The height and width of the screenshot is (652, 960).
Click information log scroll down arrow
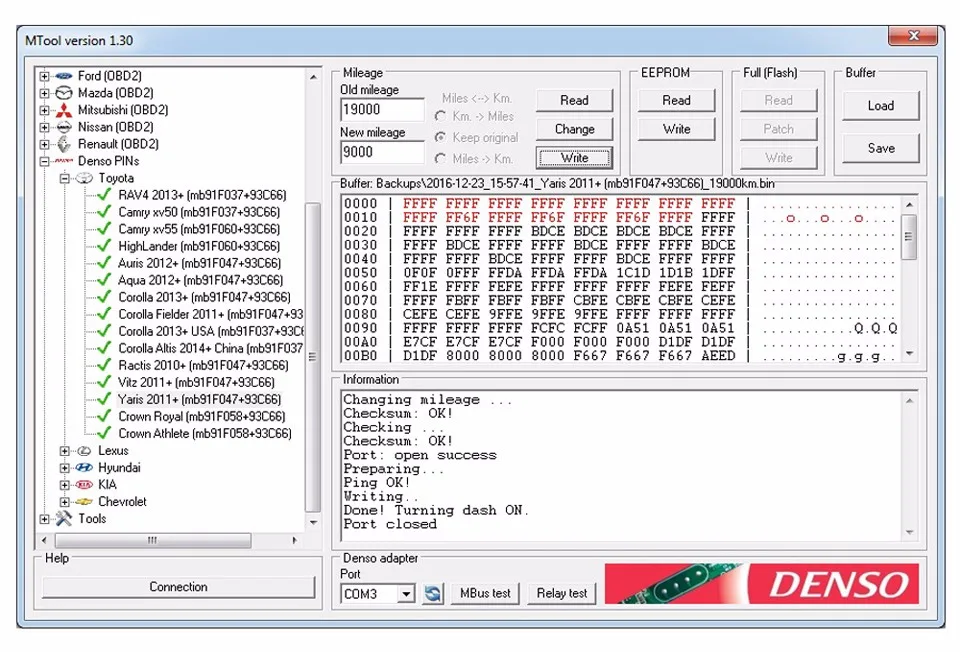[909, 532]
